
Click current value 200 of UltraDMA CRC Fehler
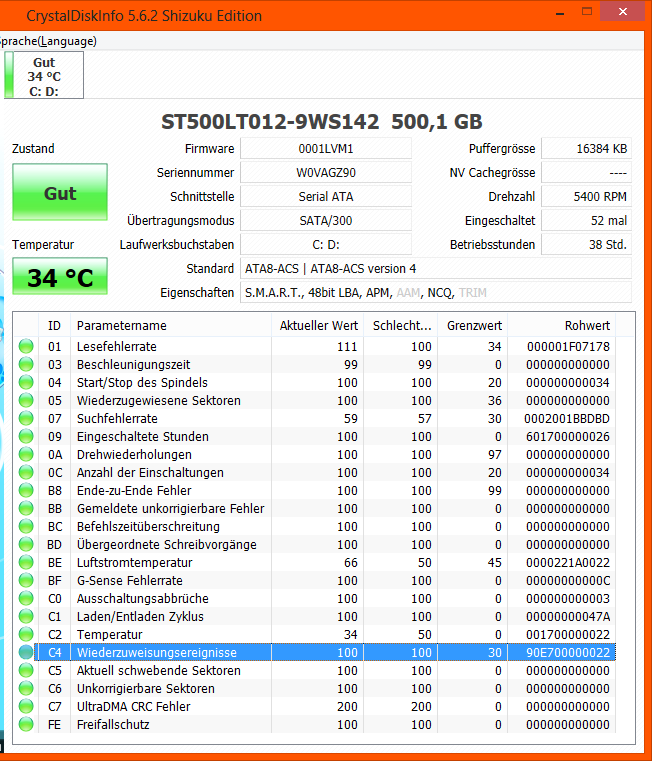[x=347, y=707]
